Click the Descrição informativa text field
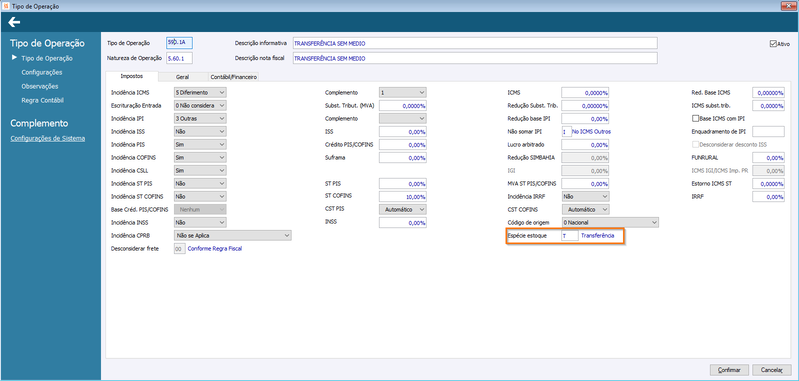This screenshot has height=381, width=799. [475, 43]
